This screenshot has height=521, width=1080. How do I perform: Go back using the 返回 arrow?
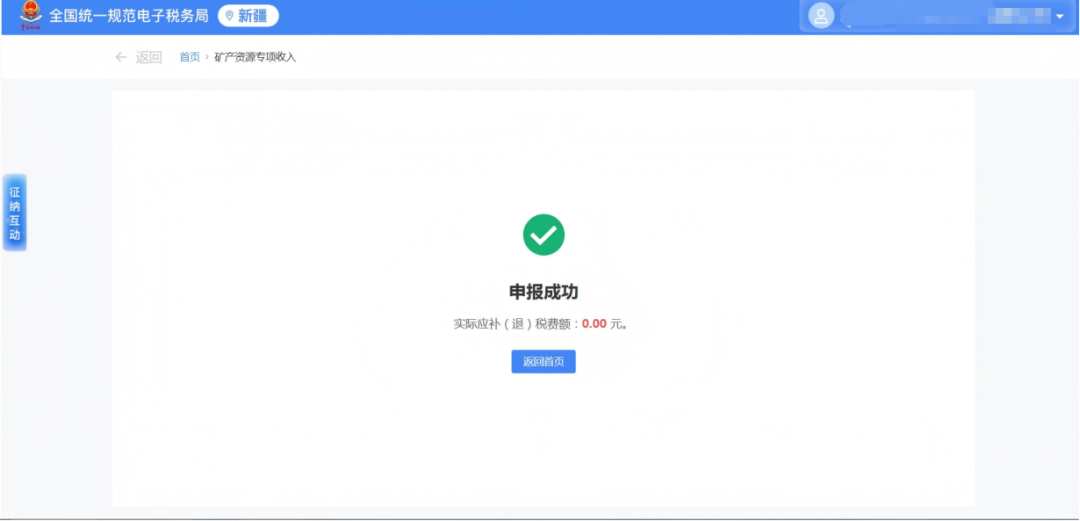pyautogui.click(x=121, y=57)
